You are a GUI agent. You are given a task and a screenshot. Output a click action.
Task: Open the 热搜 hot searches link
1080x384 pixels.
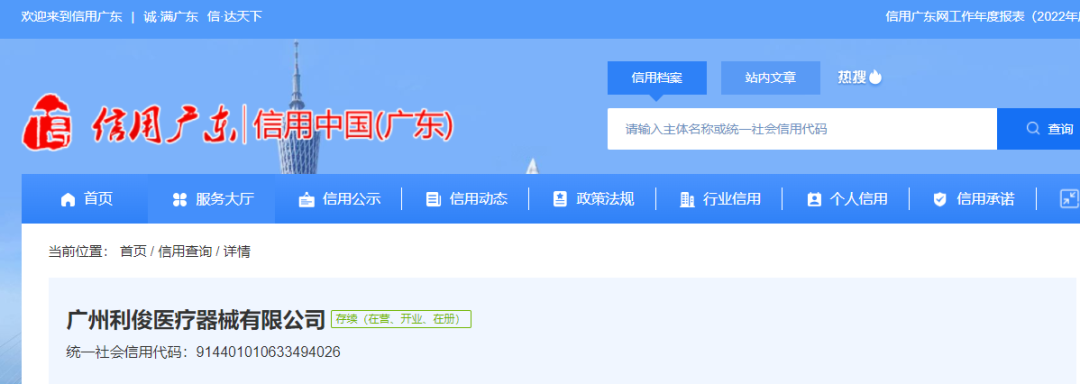click(x=852, y=77)
